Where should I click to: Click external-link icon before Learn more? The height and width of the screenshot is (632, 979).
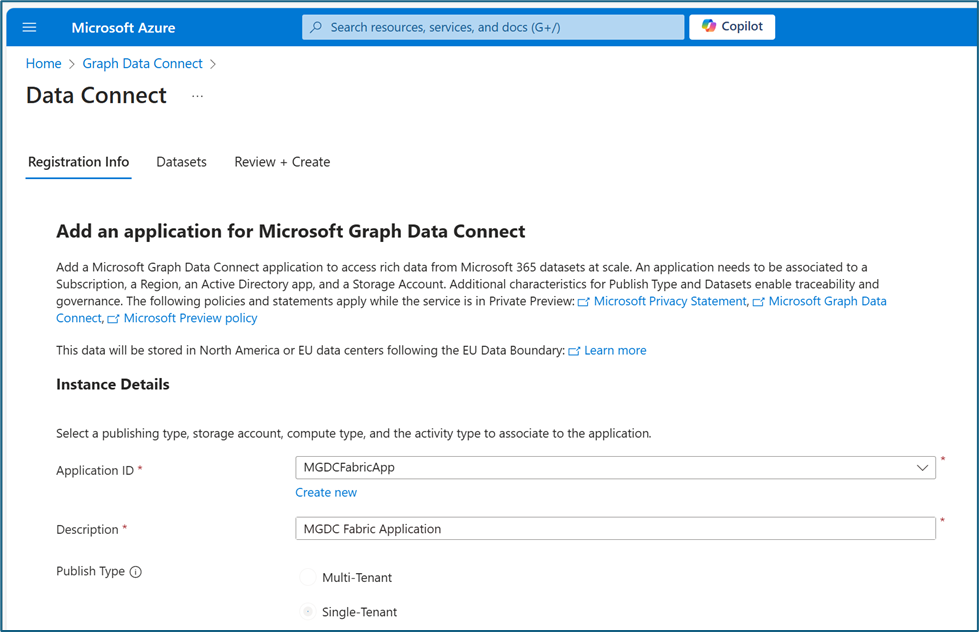(x=574, y=352)
